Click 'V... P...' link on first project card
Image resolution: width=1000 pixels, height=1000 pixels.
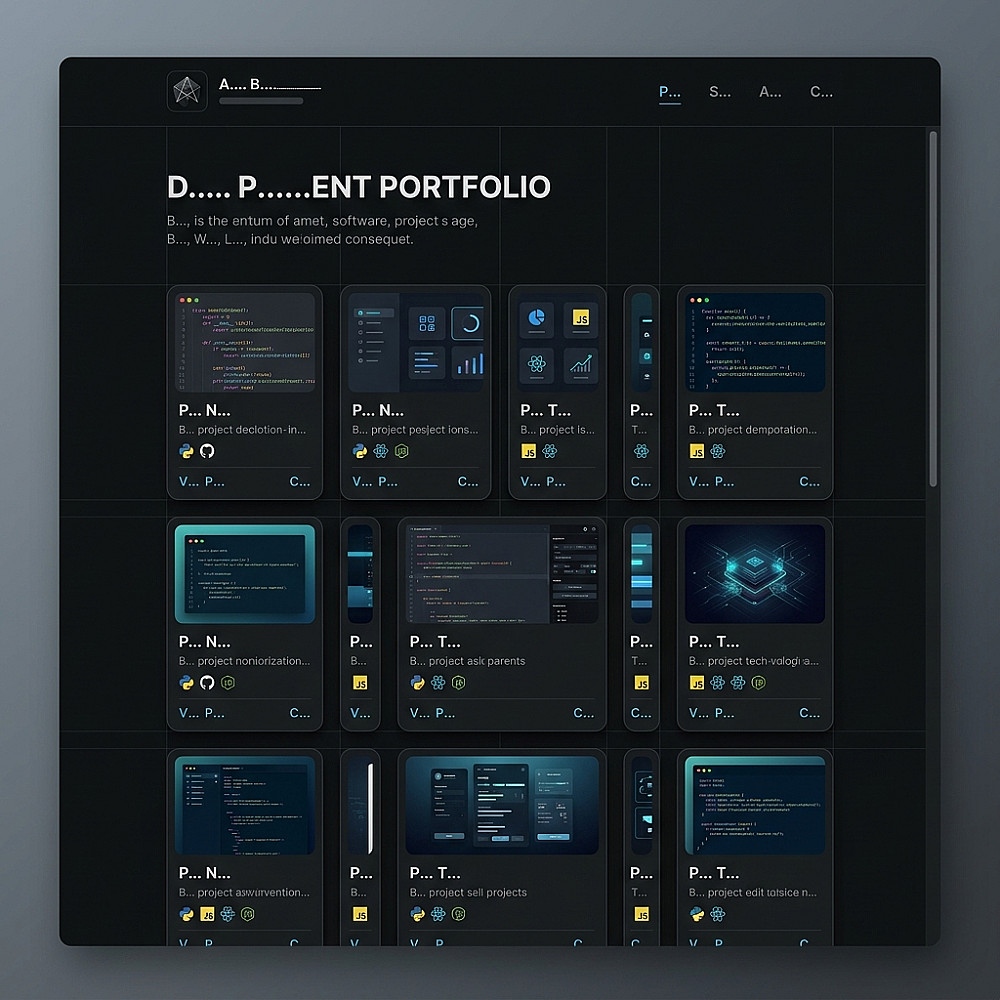tap(202, 482)
